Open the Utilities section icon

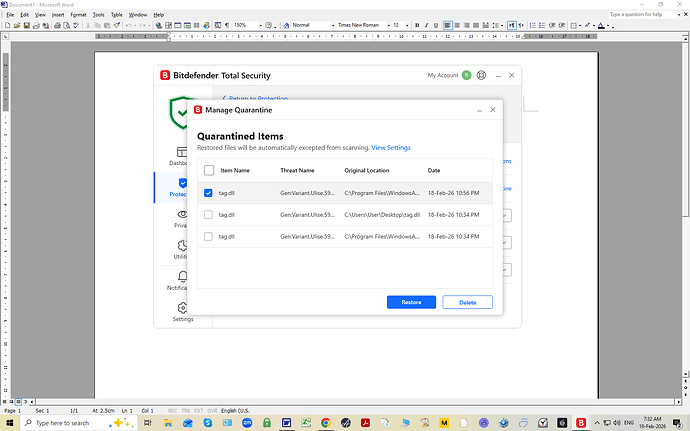pyautogui.click(x=182, y=246)
